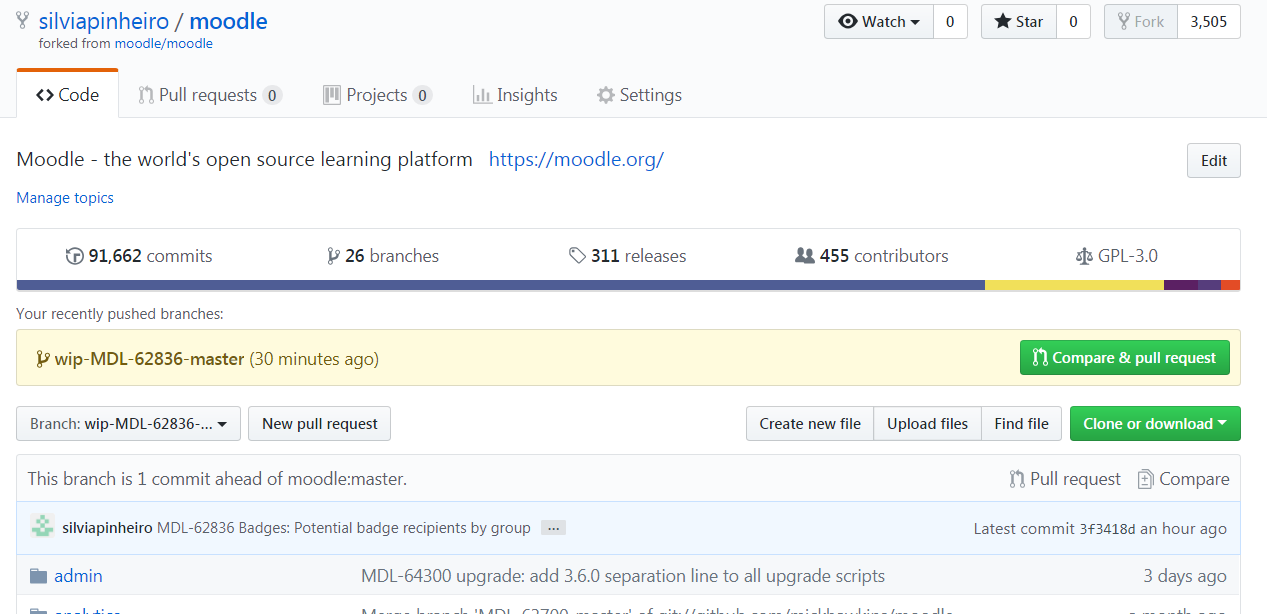View the 455 contributors
Screen dimensions: 1267x614
click(872, 256)
